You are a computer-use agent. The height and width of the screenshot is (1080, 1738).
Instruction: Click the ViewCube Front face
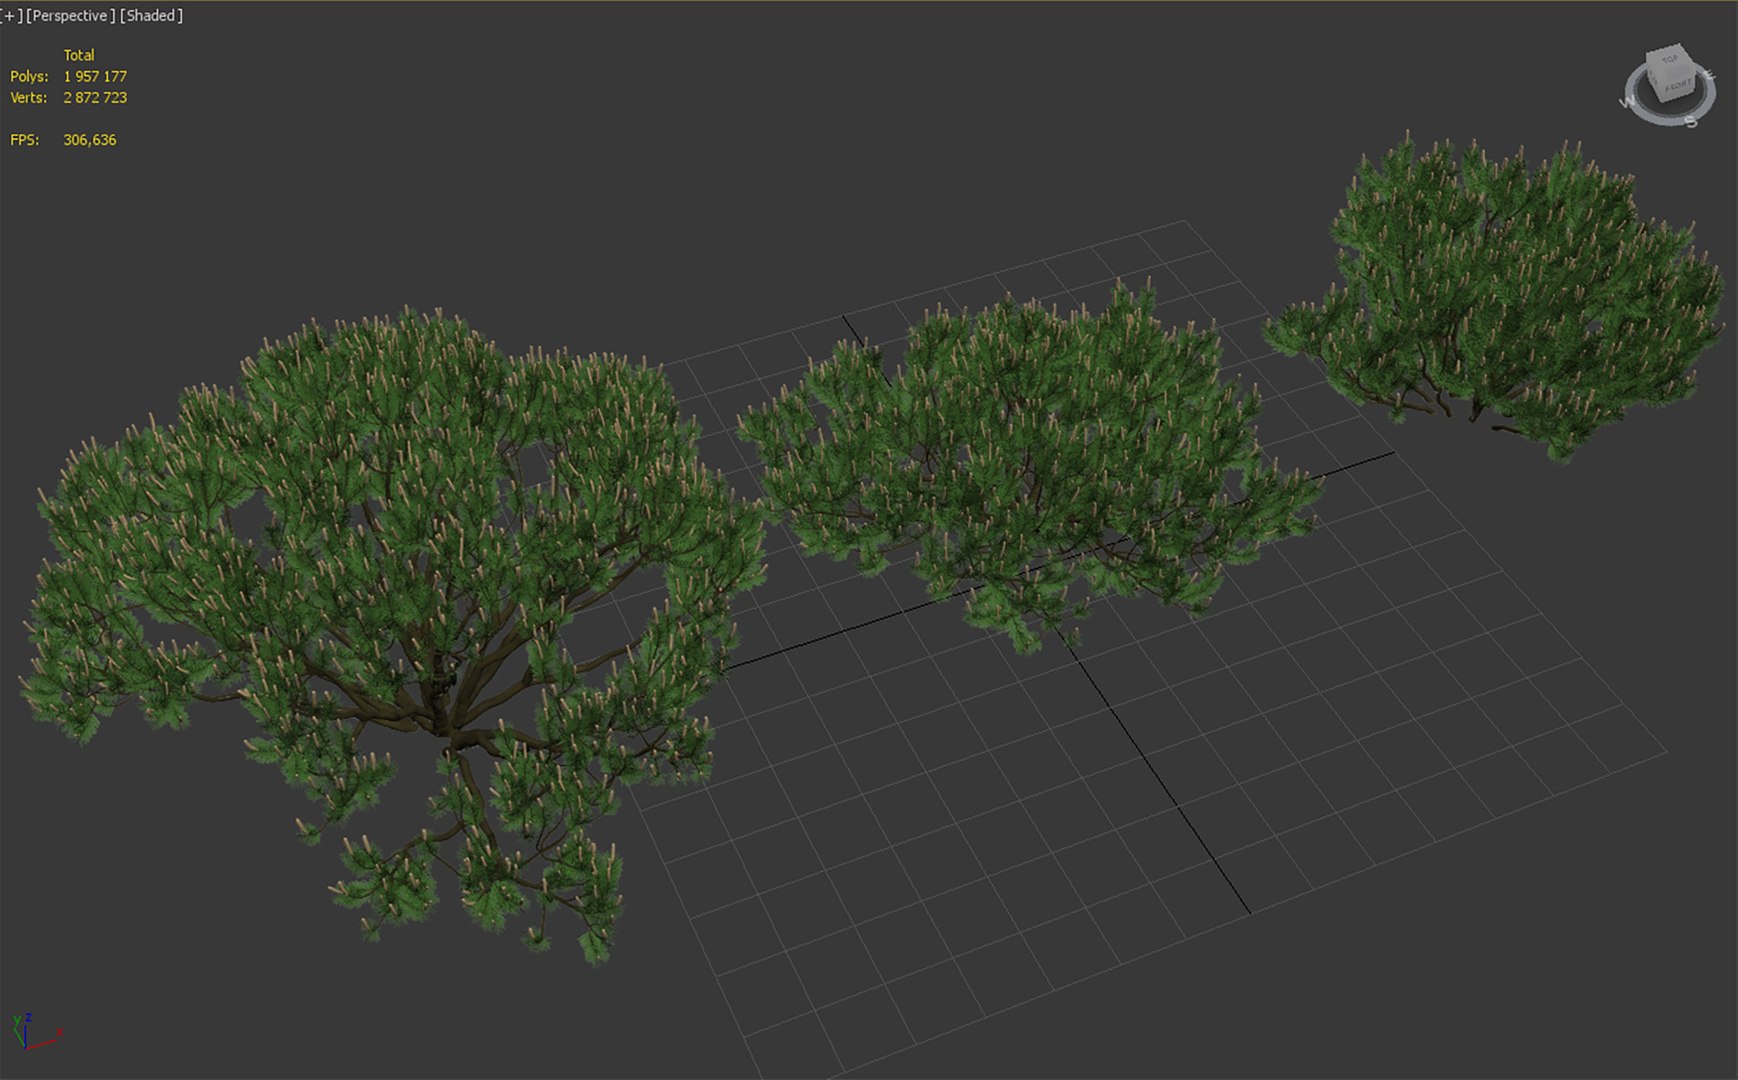pyautogui.click(x=1677, y=85)
